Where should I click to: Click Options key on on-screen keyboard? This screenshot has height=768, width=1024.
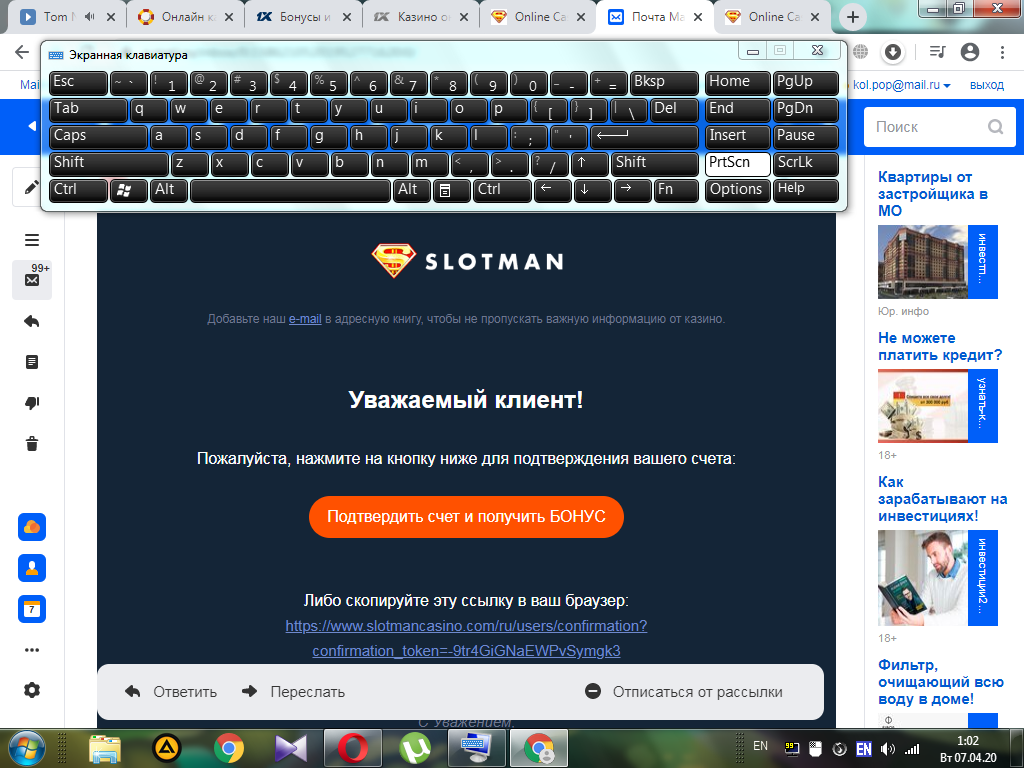pos(737,190)
